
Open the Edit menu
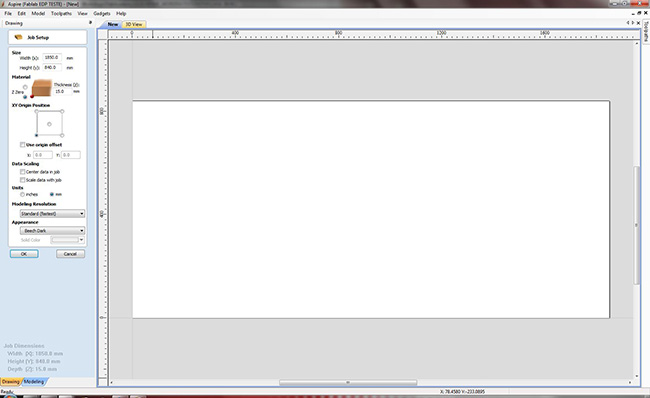[x=22, y=13]
